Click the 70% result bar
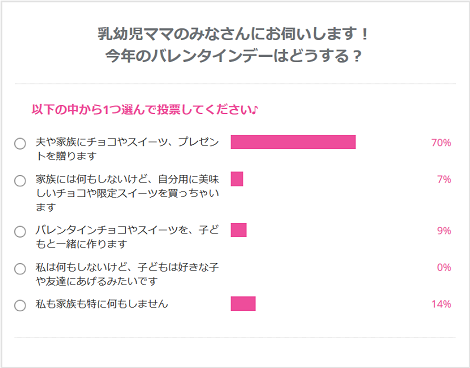 (293, 142)
